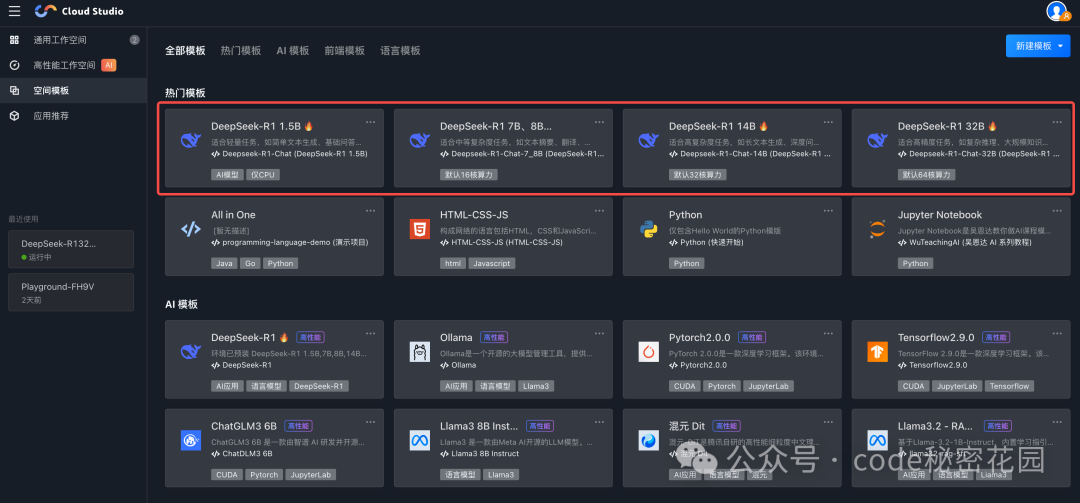This screenshot has width=1080, height=503.
Task: Open the ChatGLM3 6B template title
Action: (243, 426)
